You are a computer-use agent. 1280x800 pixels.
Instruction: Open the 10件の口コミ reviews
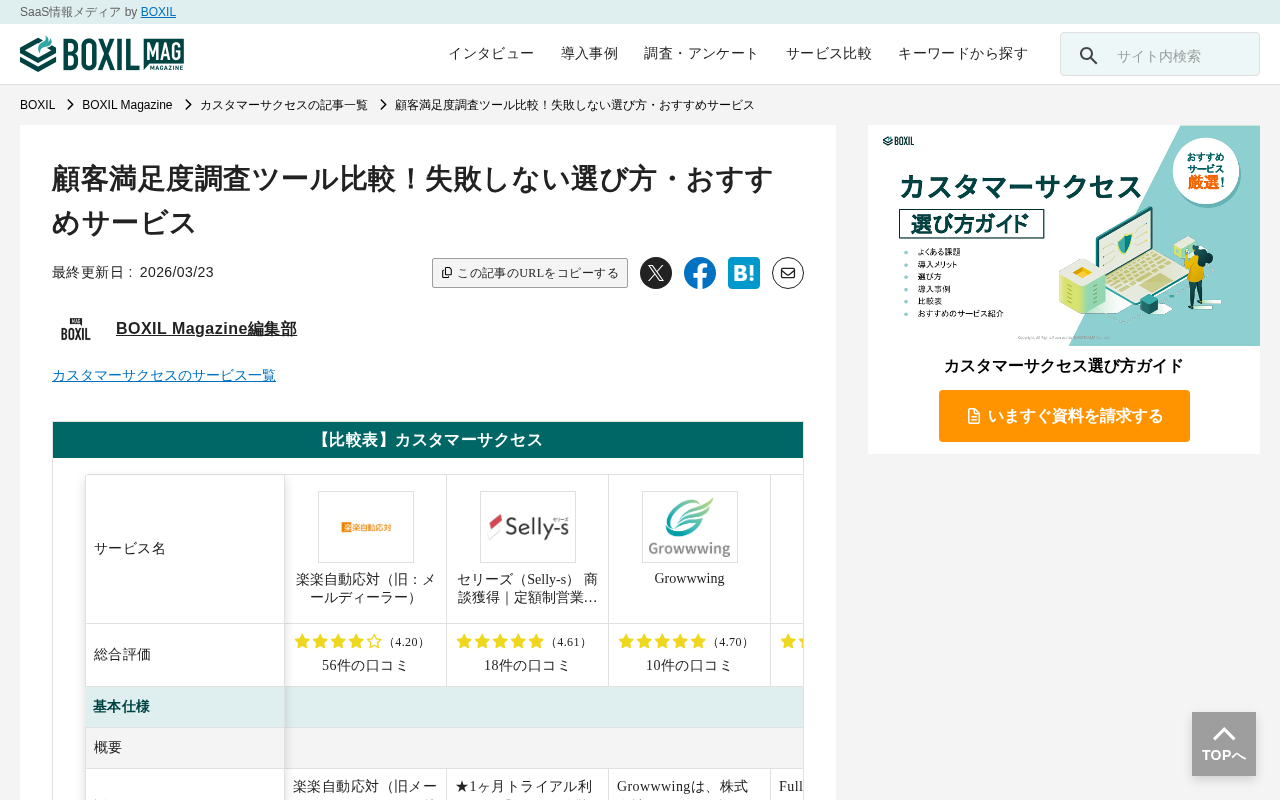(690, 666)
